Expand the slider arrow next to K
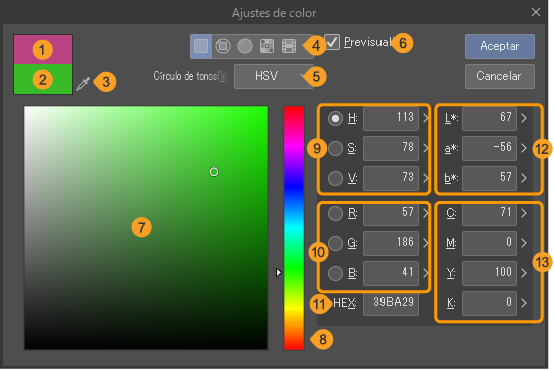This screenshot has width=554, height=370. click(524, 303)
